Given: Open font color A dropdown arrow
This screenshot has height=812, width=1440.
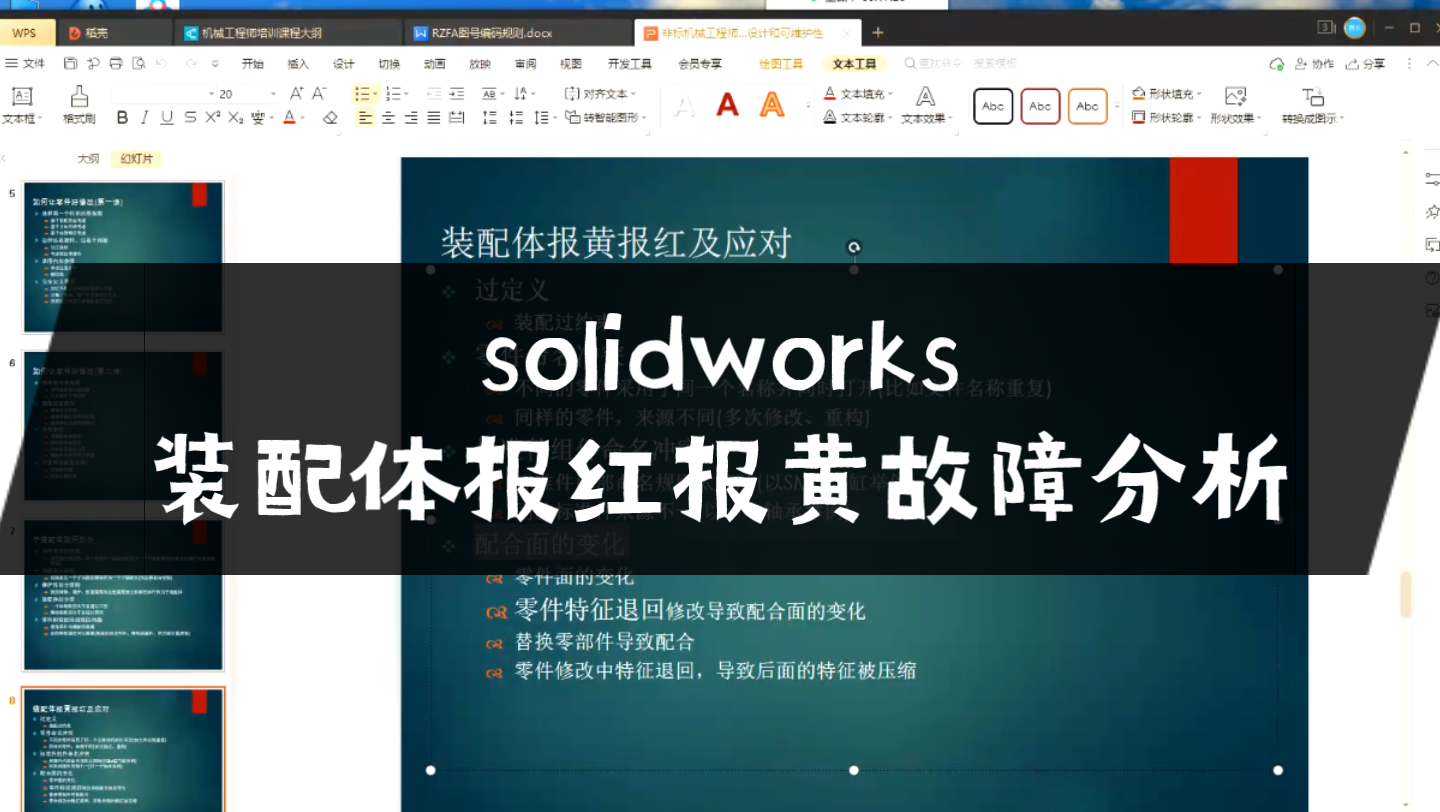Looking at the screenshot, I should [x=303, y=119].
